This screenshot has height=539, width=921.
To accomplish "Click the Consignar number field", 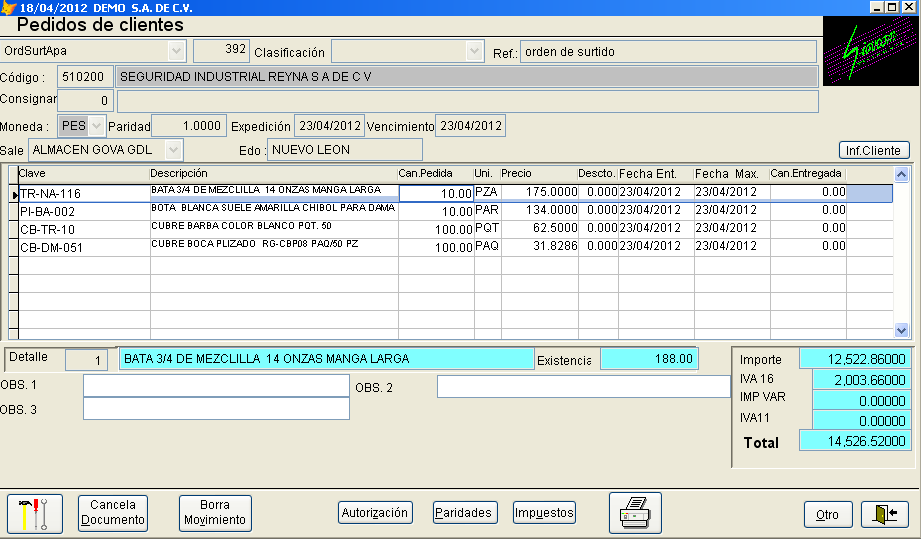I will coord(84,100).
